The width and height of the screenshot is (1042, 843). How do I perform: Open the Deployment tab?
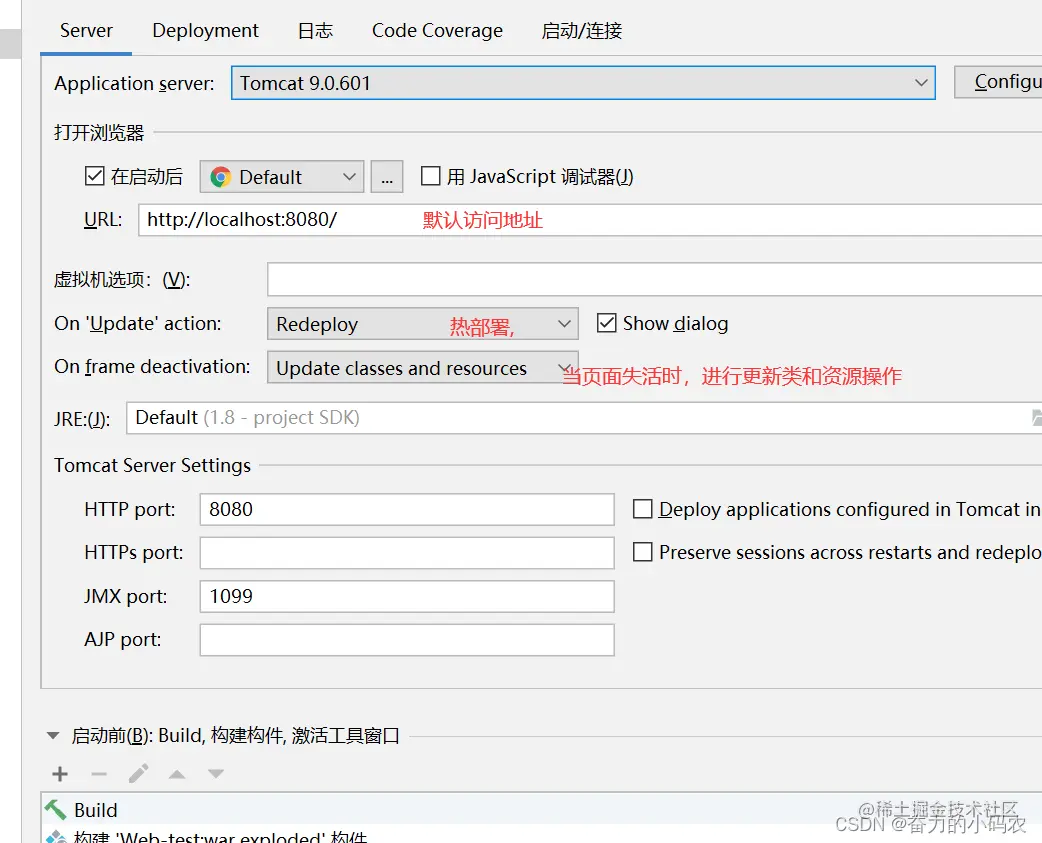click(205, 31)
